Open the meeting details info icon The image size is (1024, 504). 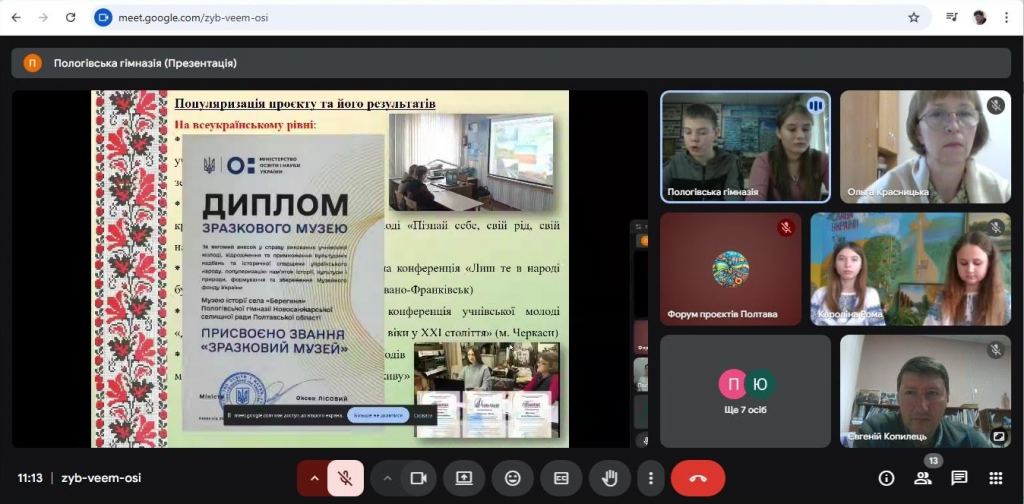coord(886,478)
